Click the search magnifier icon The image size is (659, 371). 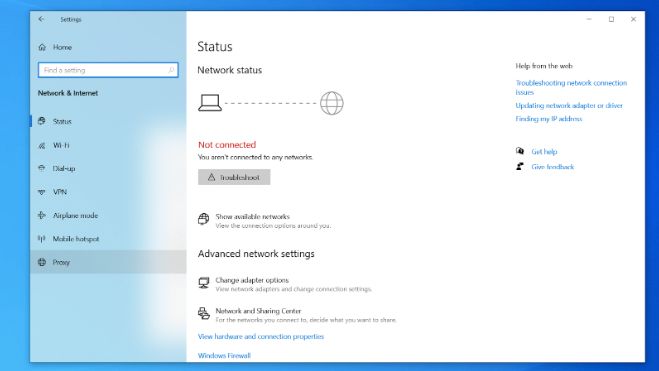(171, 70)
